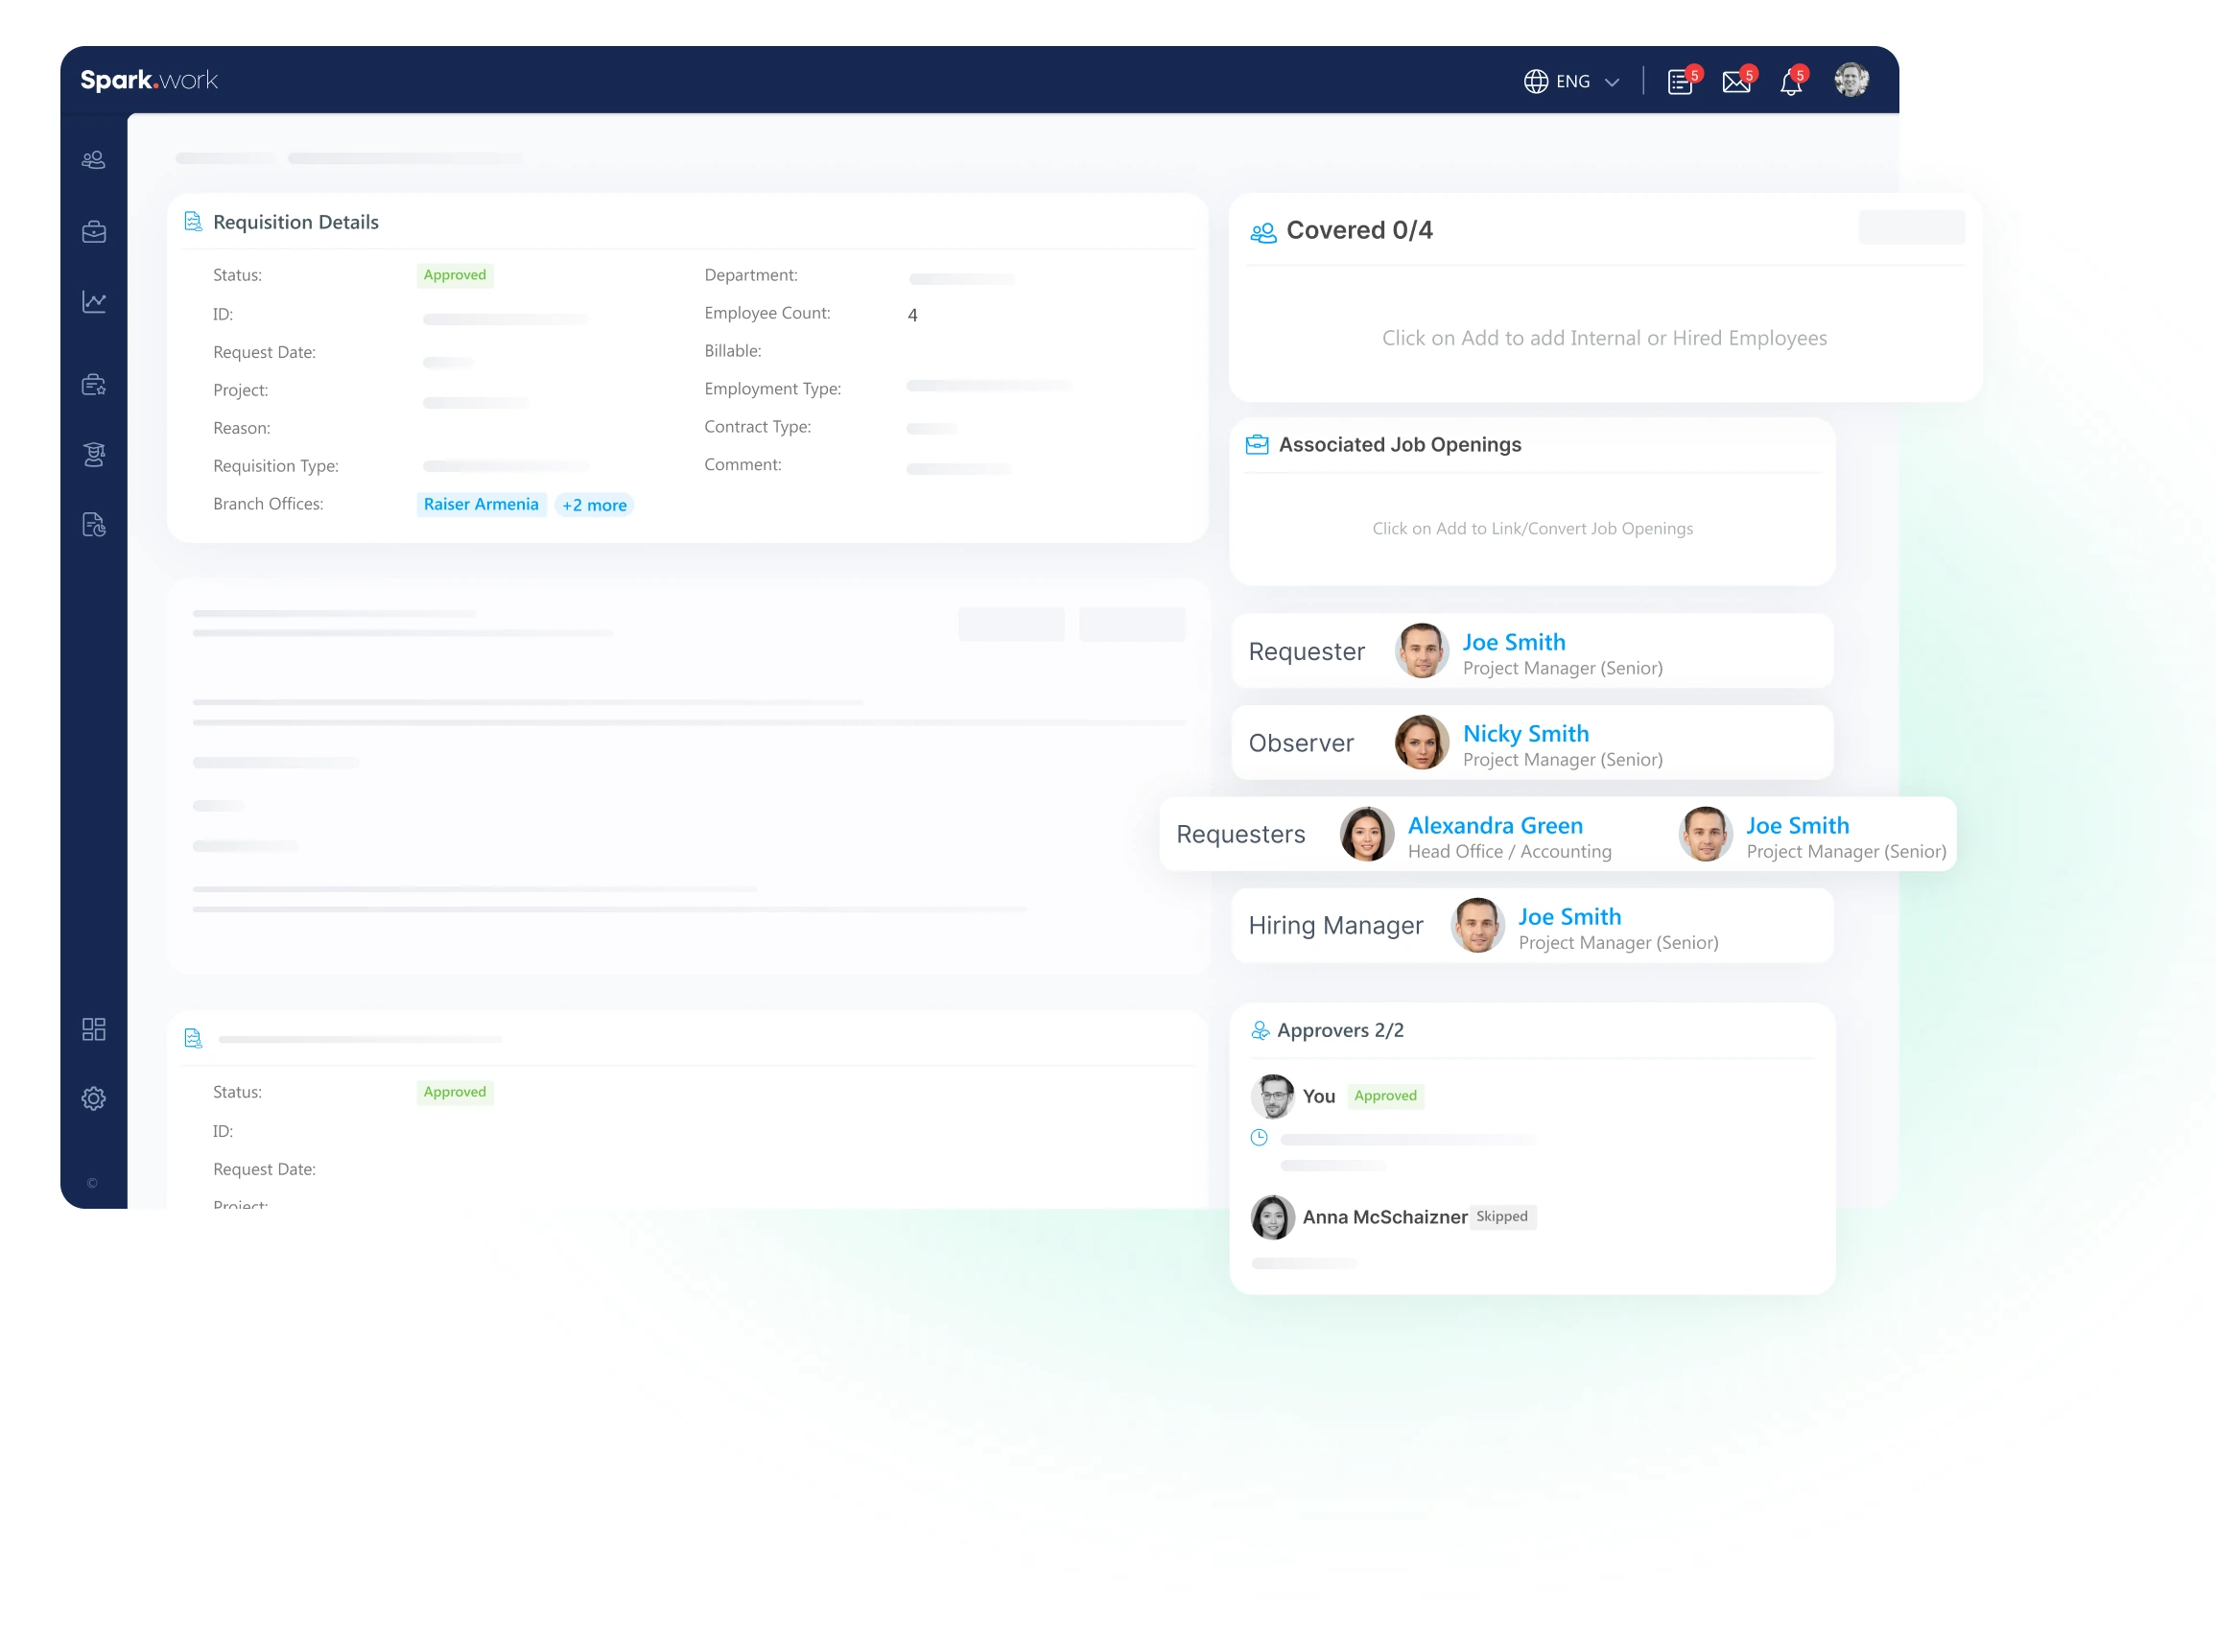
Task: Click the clock icon under You approver
Action: point(1259,1138)
